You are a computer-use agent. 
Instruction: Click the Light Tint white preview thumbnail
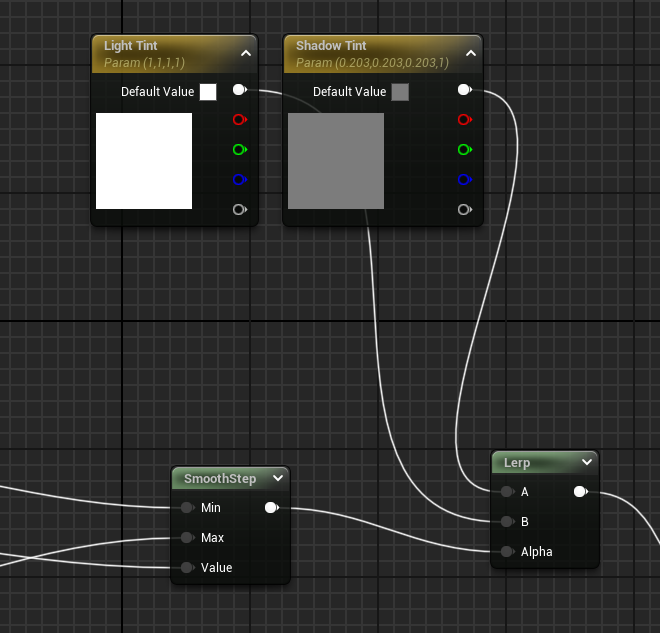pyautogui.click(x=144, y=161)
